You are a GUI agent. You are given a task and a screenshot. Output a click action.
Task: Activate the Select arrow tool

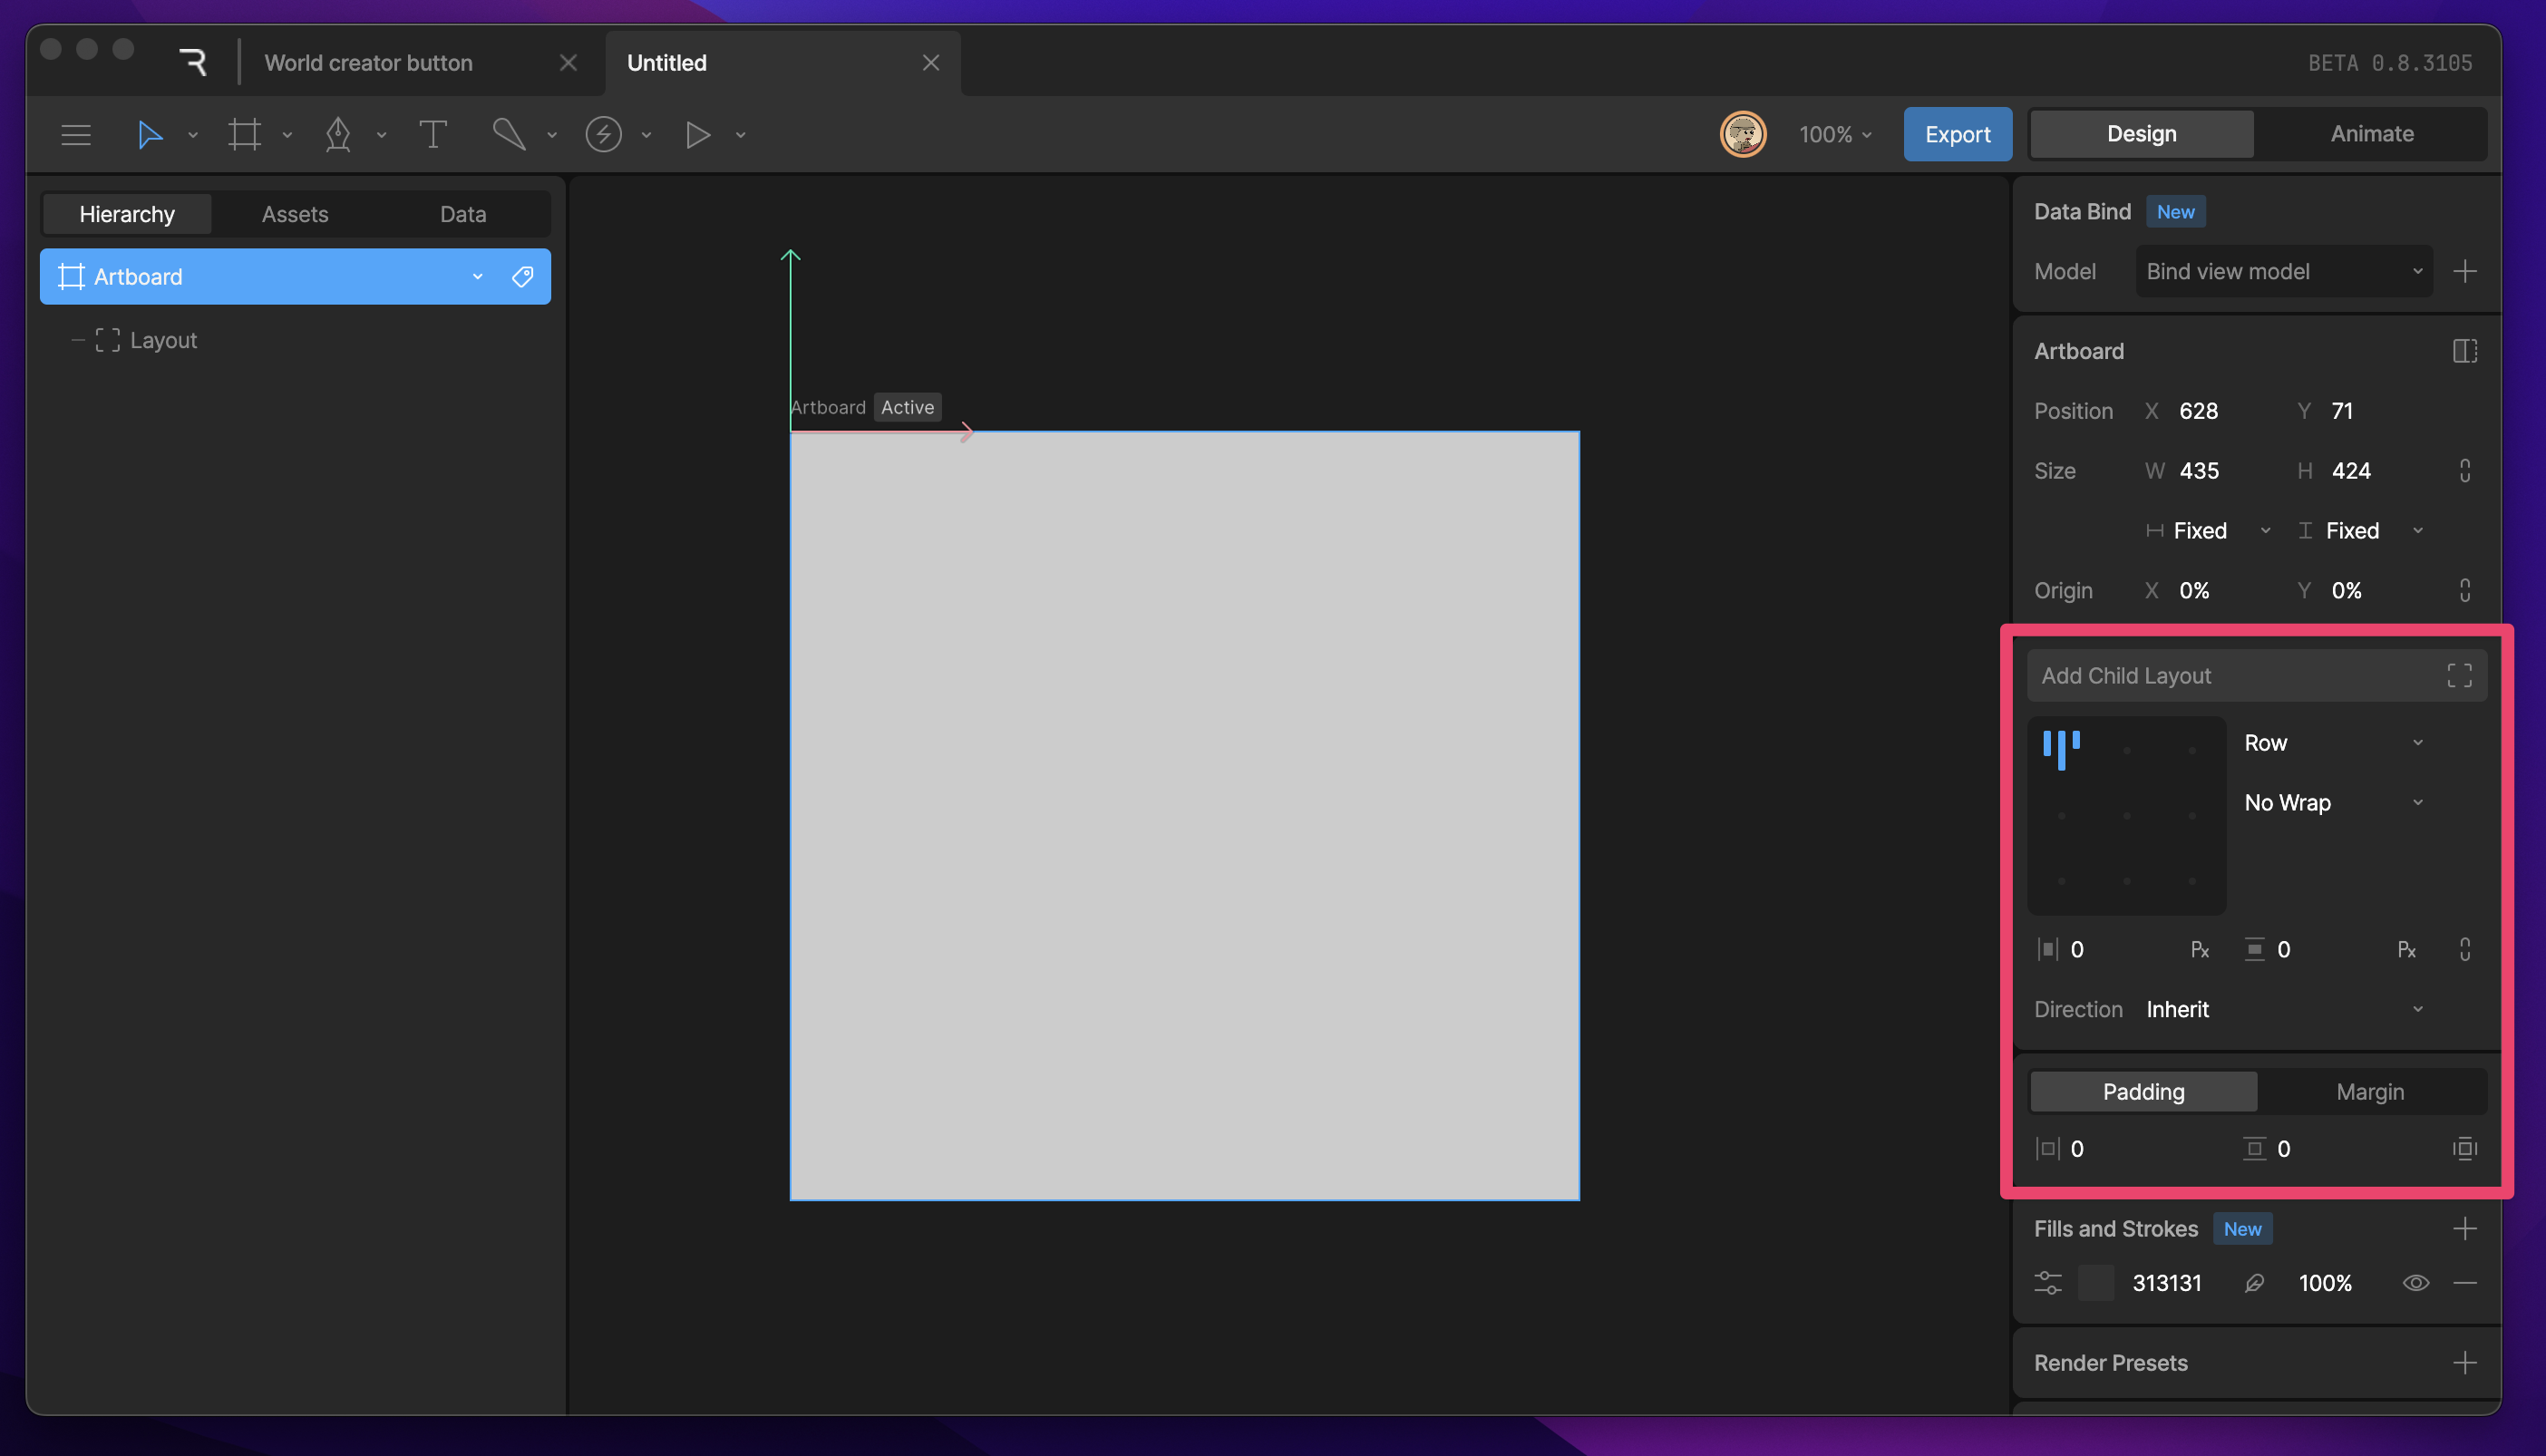[x=150, y=134]
